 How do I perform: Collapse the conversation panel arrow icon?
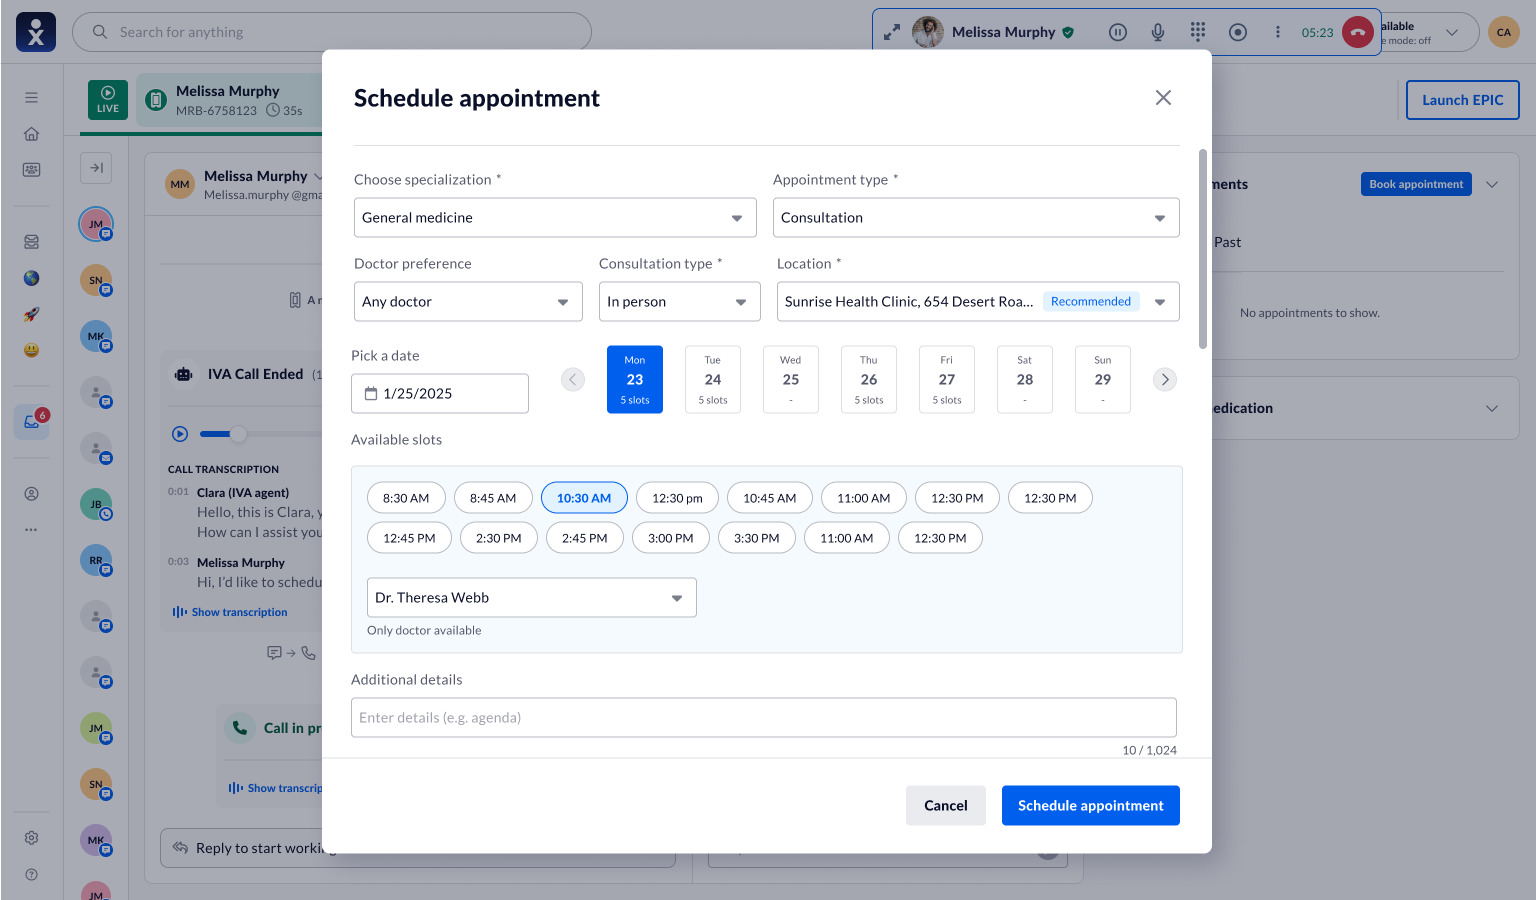click(96, 168)
